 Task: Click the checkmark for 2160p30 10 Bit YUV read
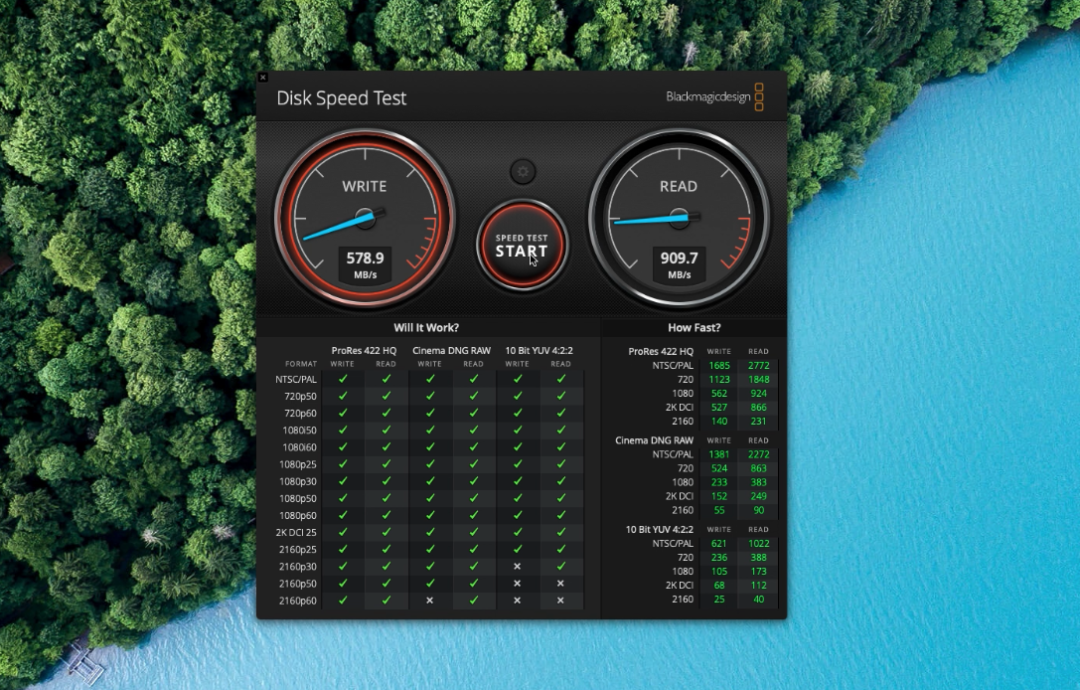(x=561, y=566)
